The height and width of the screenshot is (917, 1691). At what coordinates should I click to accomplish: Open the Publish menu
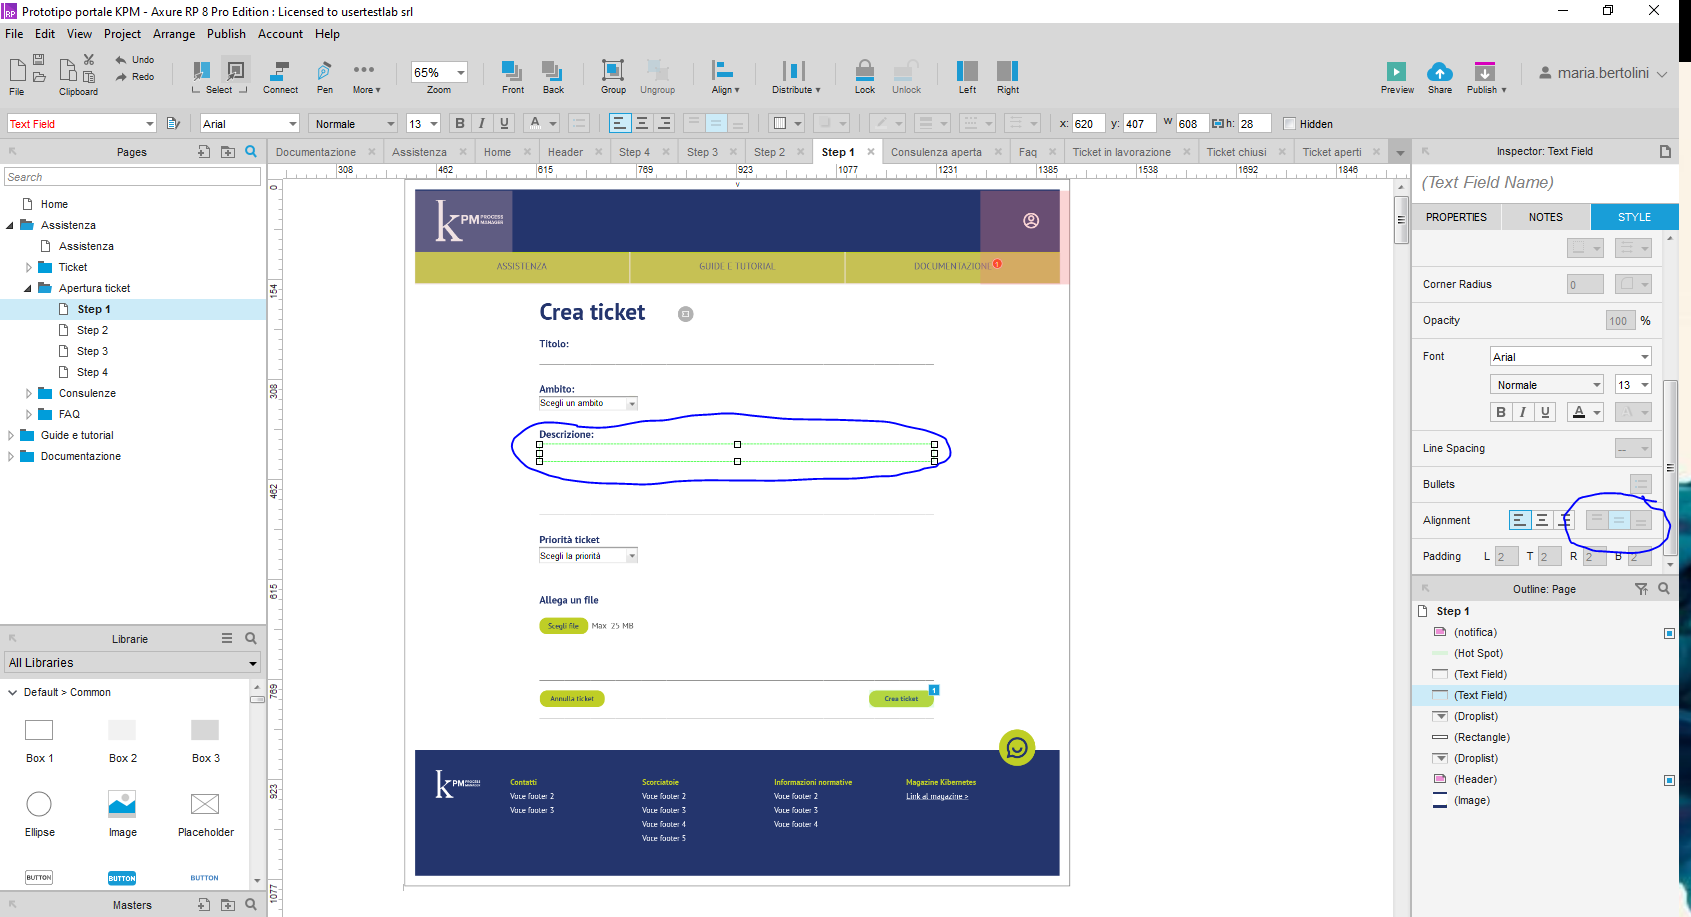point(226,33)
